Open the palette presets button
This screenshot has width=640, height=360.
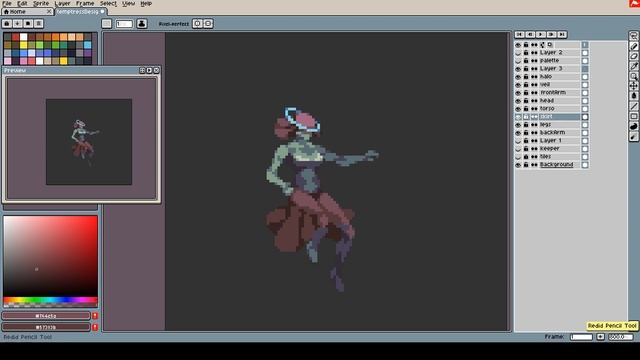[28, 24]
